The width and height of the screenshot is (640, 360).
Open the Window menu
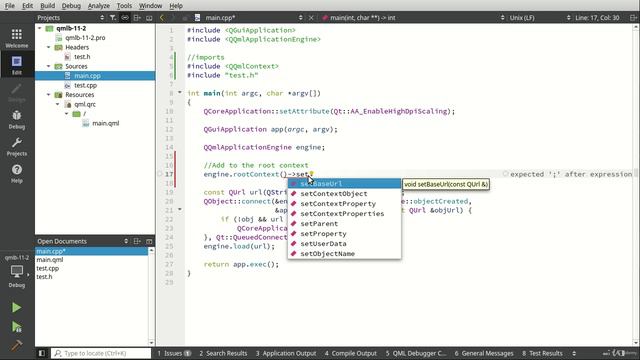150,6
